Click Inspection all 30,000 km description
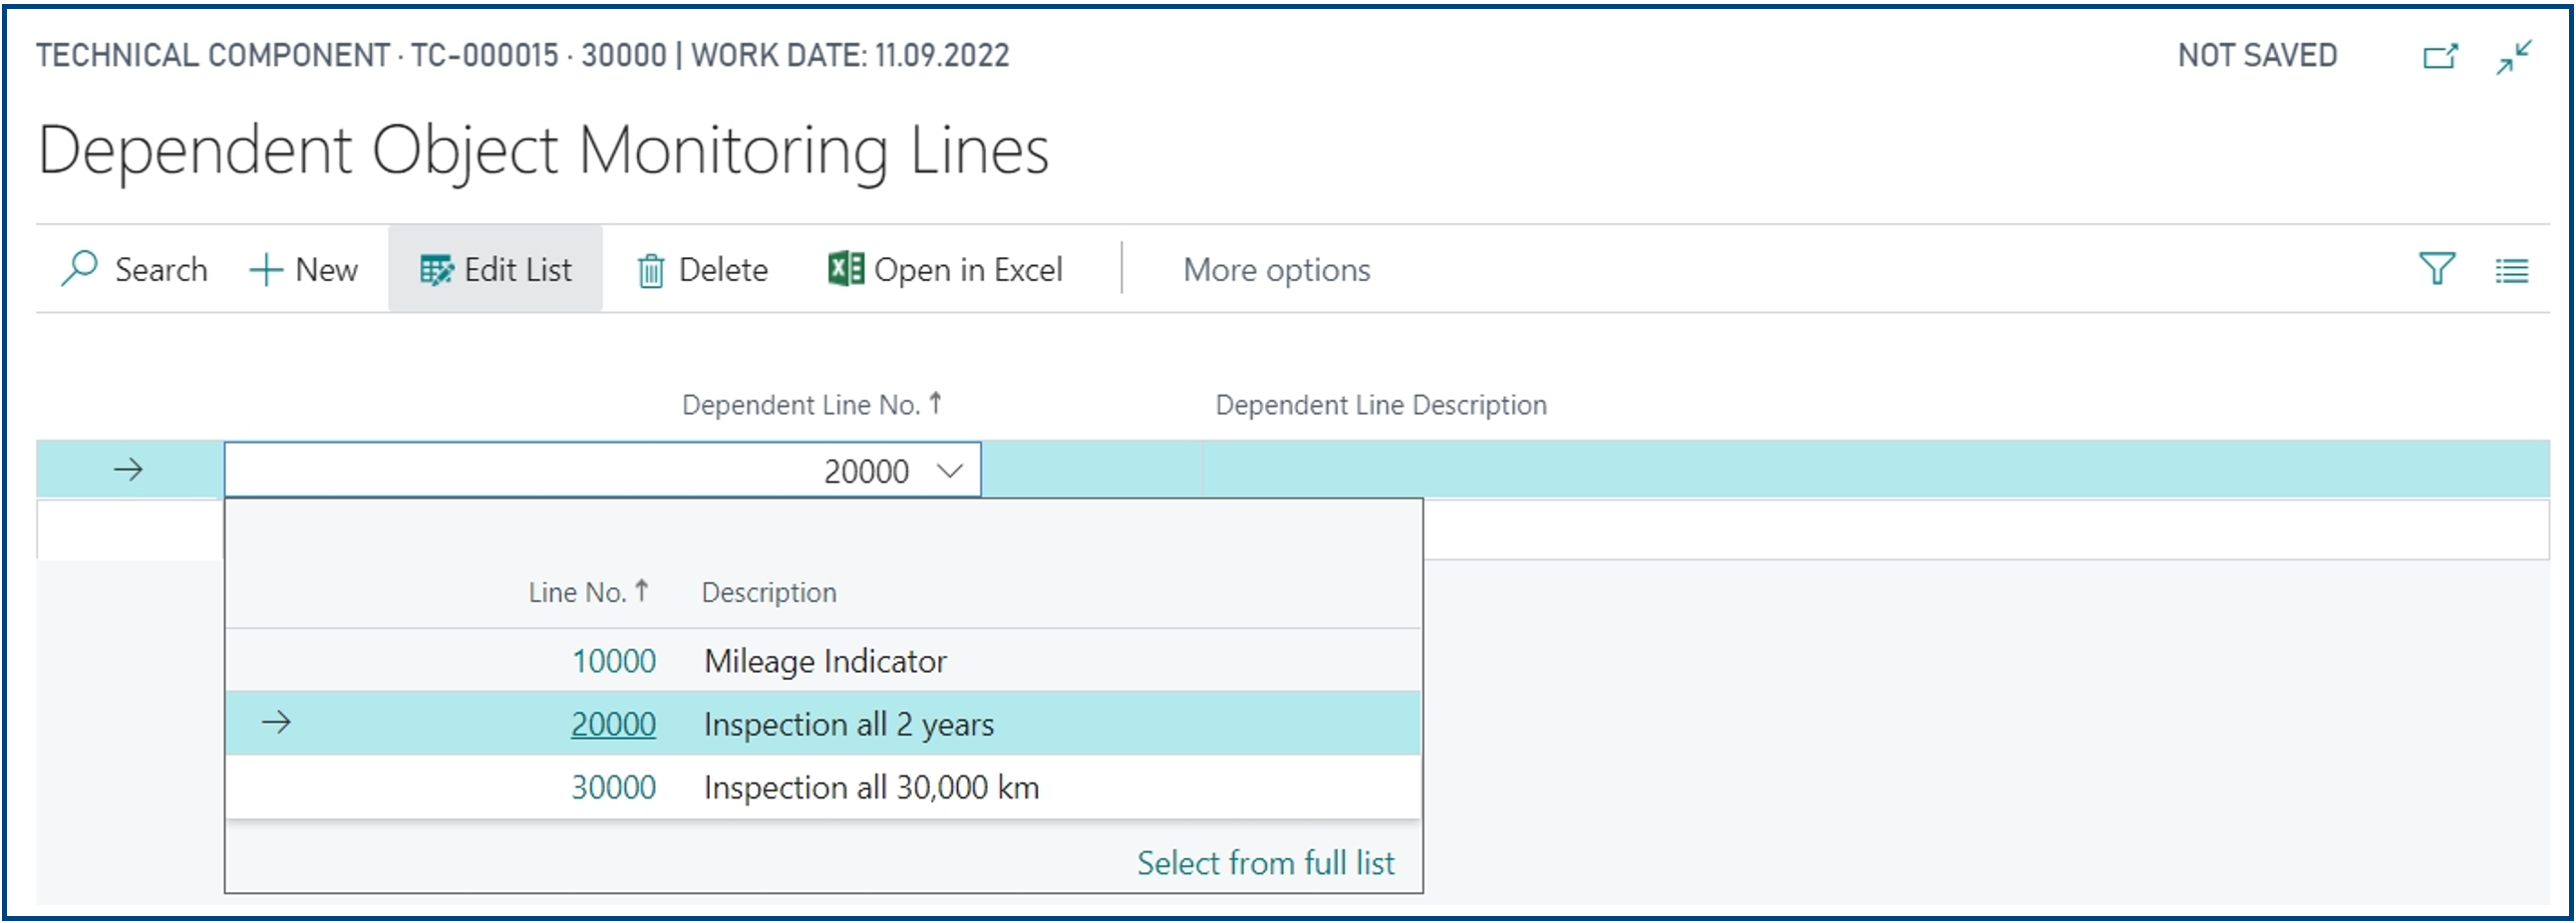 (872, 788)
